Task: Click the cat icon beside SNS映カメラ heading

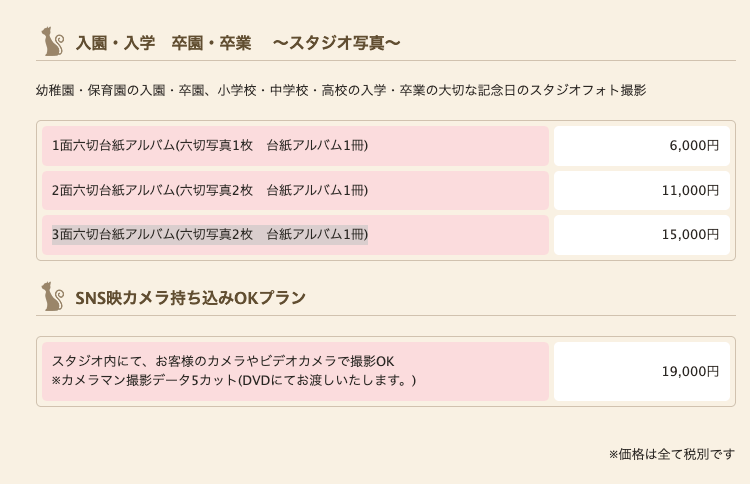Action: click(x=53, y=297)
